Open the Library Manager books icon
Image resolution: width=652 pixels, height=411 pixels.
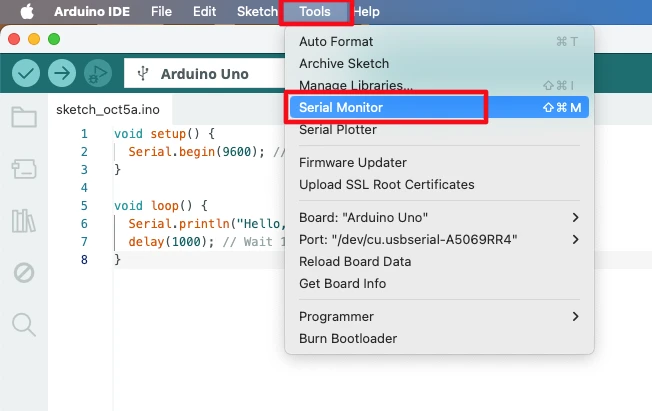tap(23, 220)
